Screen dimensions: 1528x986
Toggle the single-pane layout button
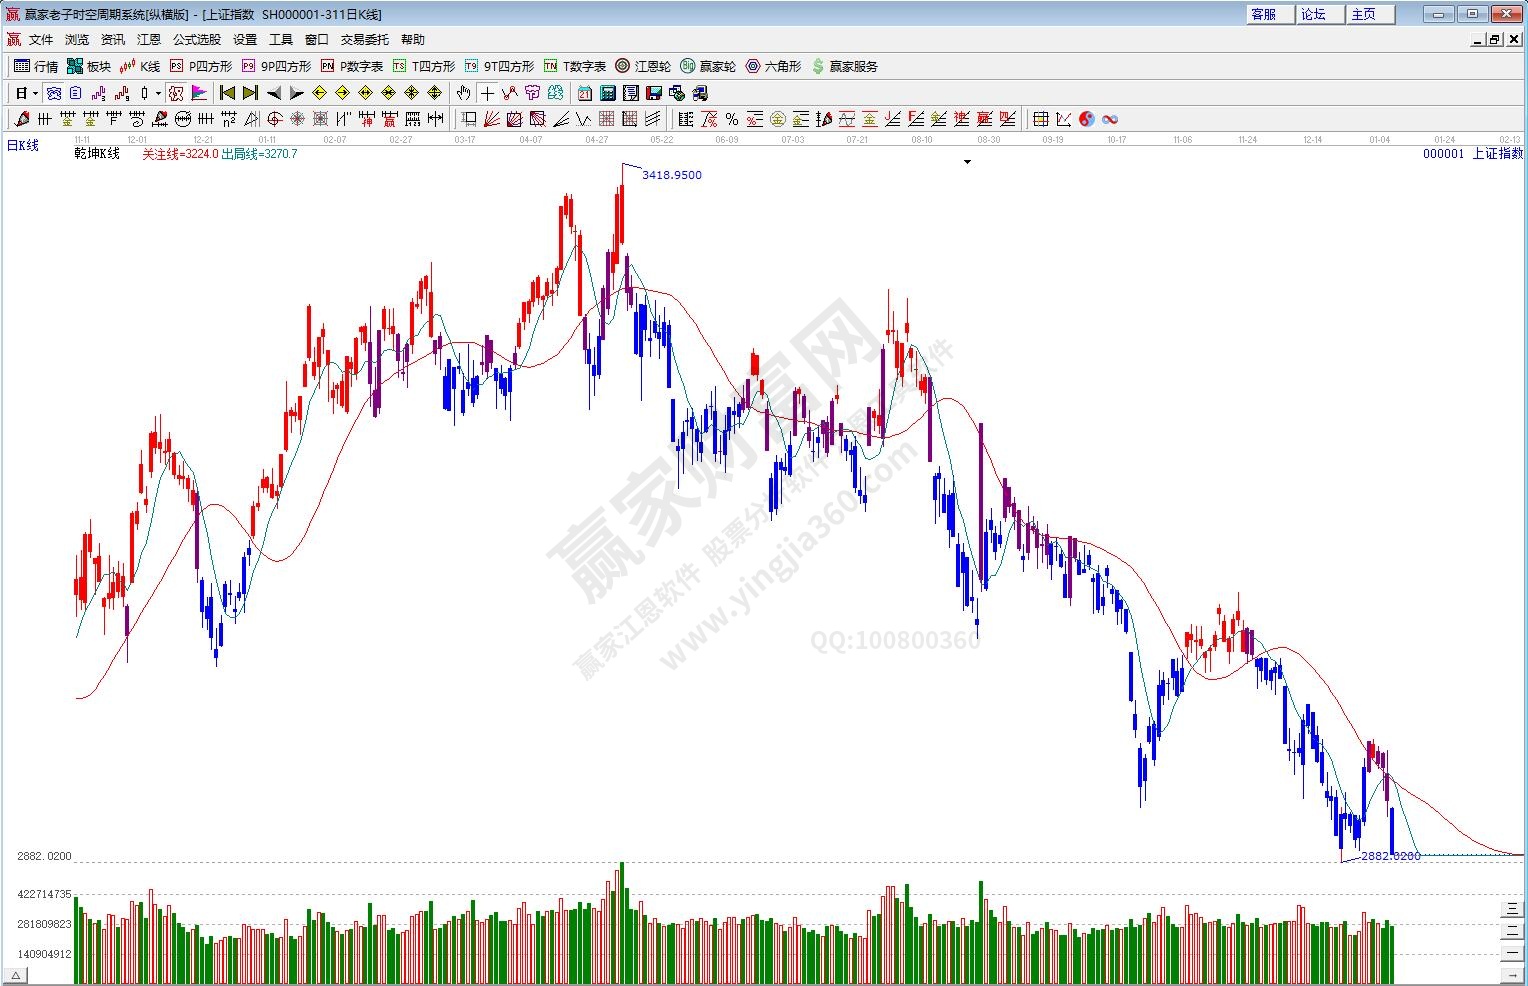coord(1511,952)
